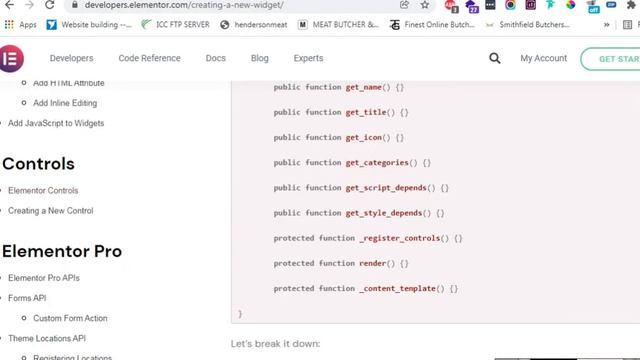640x360 pixels.
Task: Click the get_icon function line
Action: point(339,138)
